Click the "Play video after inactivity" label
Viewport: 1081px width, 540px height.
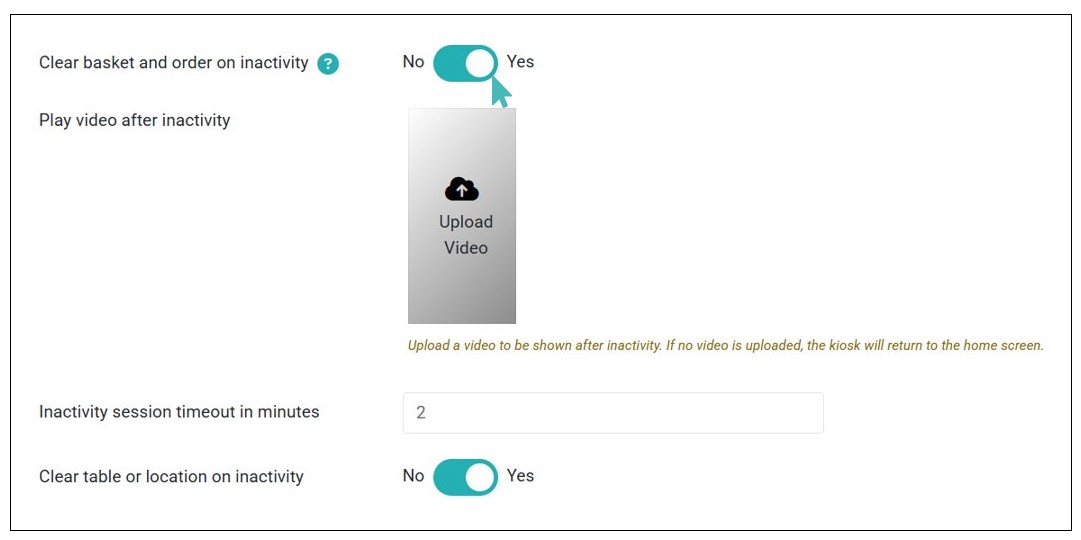tap(134, 120)
